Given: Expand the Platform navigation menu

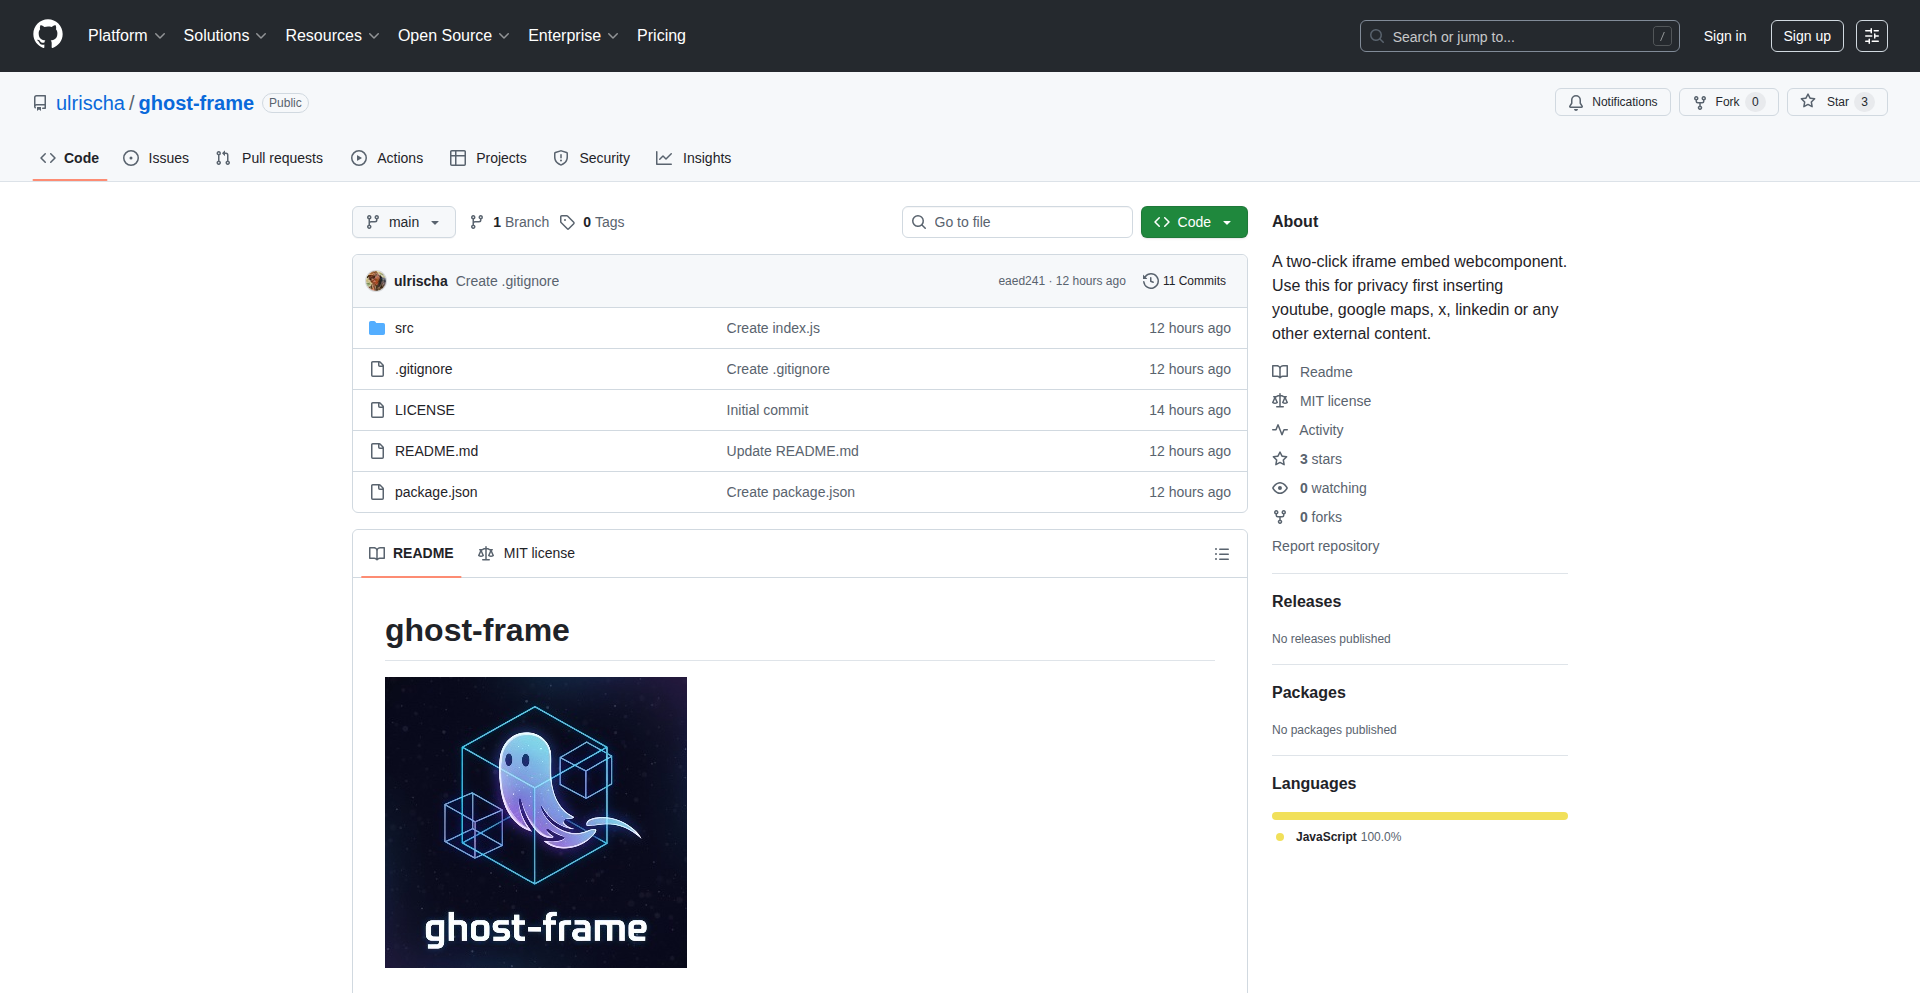Looking at the screenshot, I should pyautogui.click(x=126, y=36).
